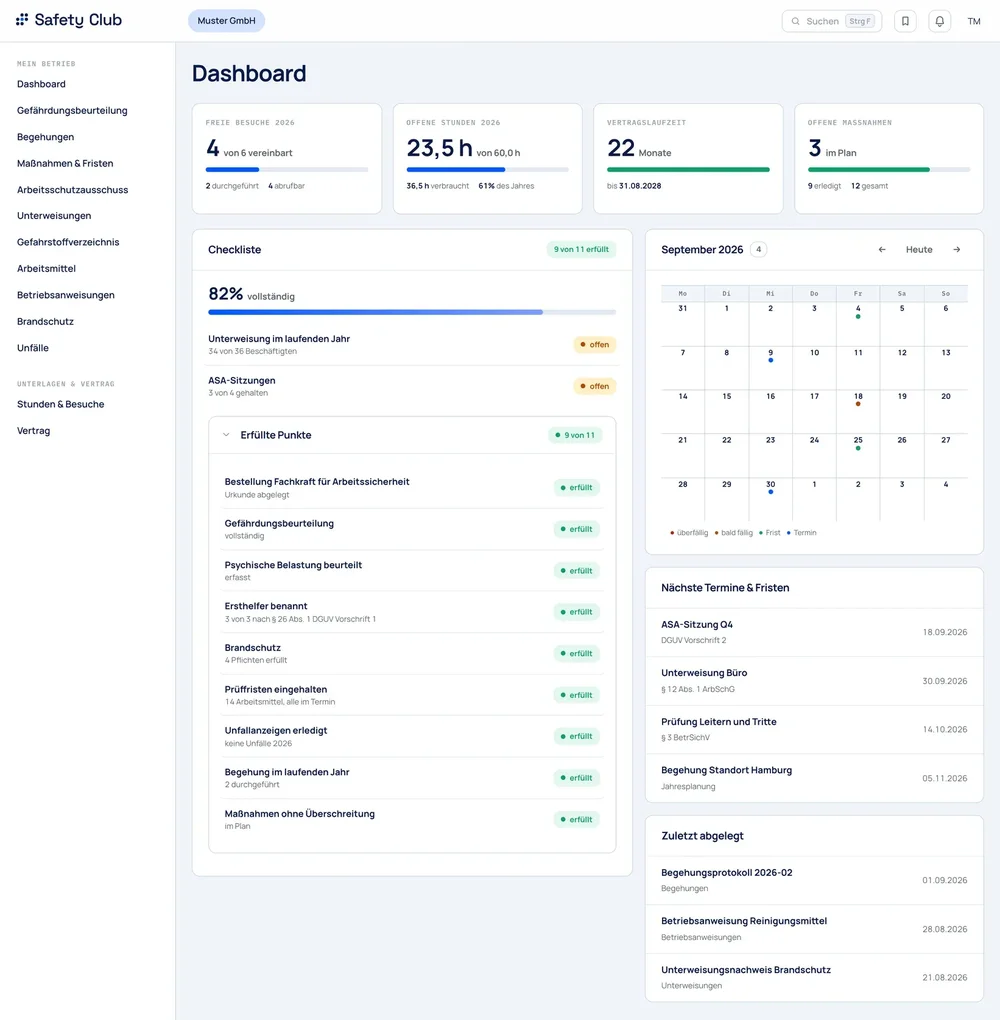This screenshot has width=1000, height=1020.
Task: Open Unterweisung Büro appointment
Action: click(814, 681)
